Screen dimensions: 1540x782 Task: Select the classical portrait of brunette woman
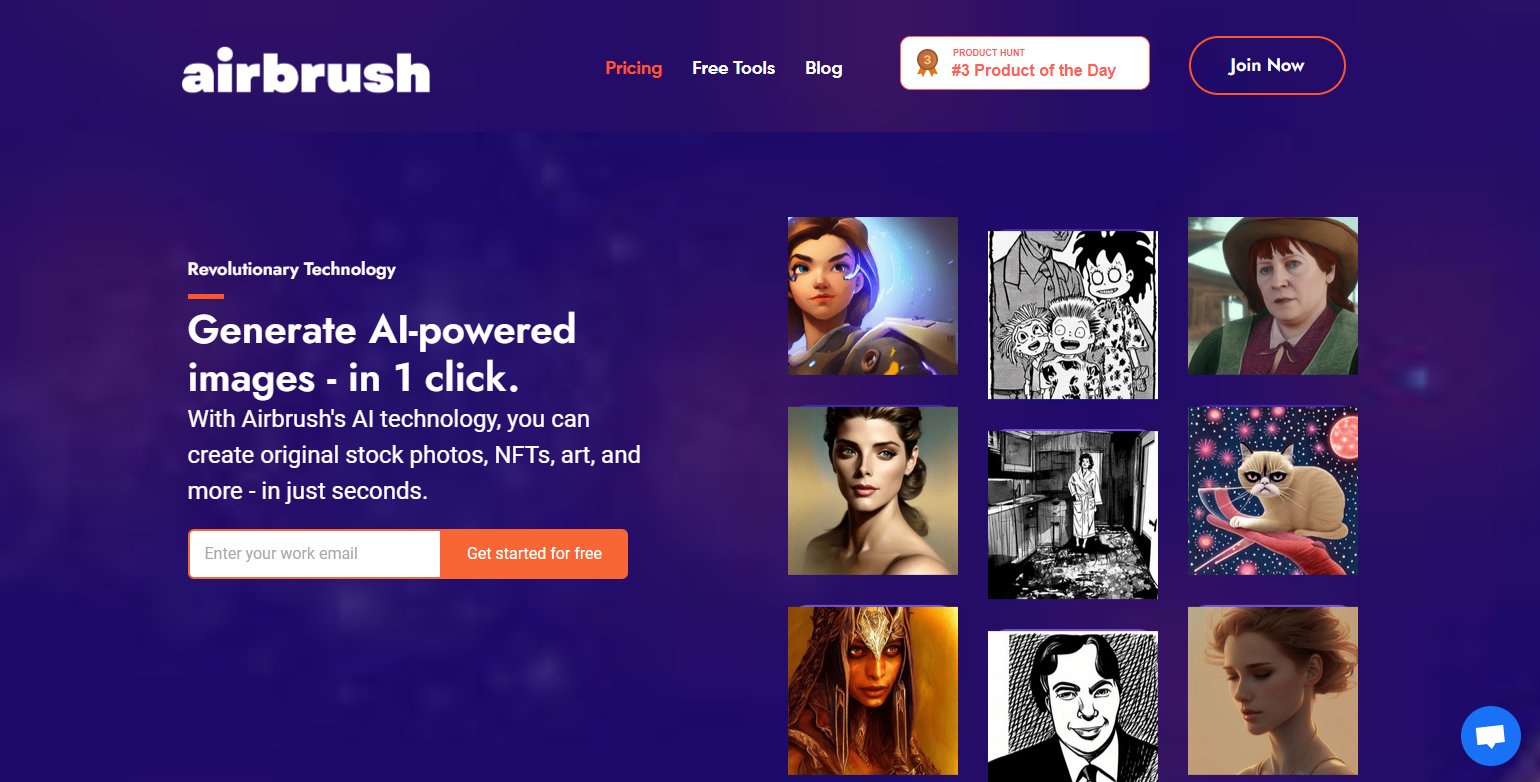point(873,491)
